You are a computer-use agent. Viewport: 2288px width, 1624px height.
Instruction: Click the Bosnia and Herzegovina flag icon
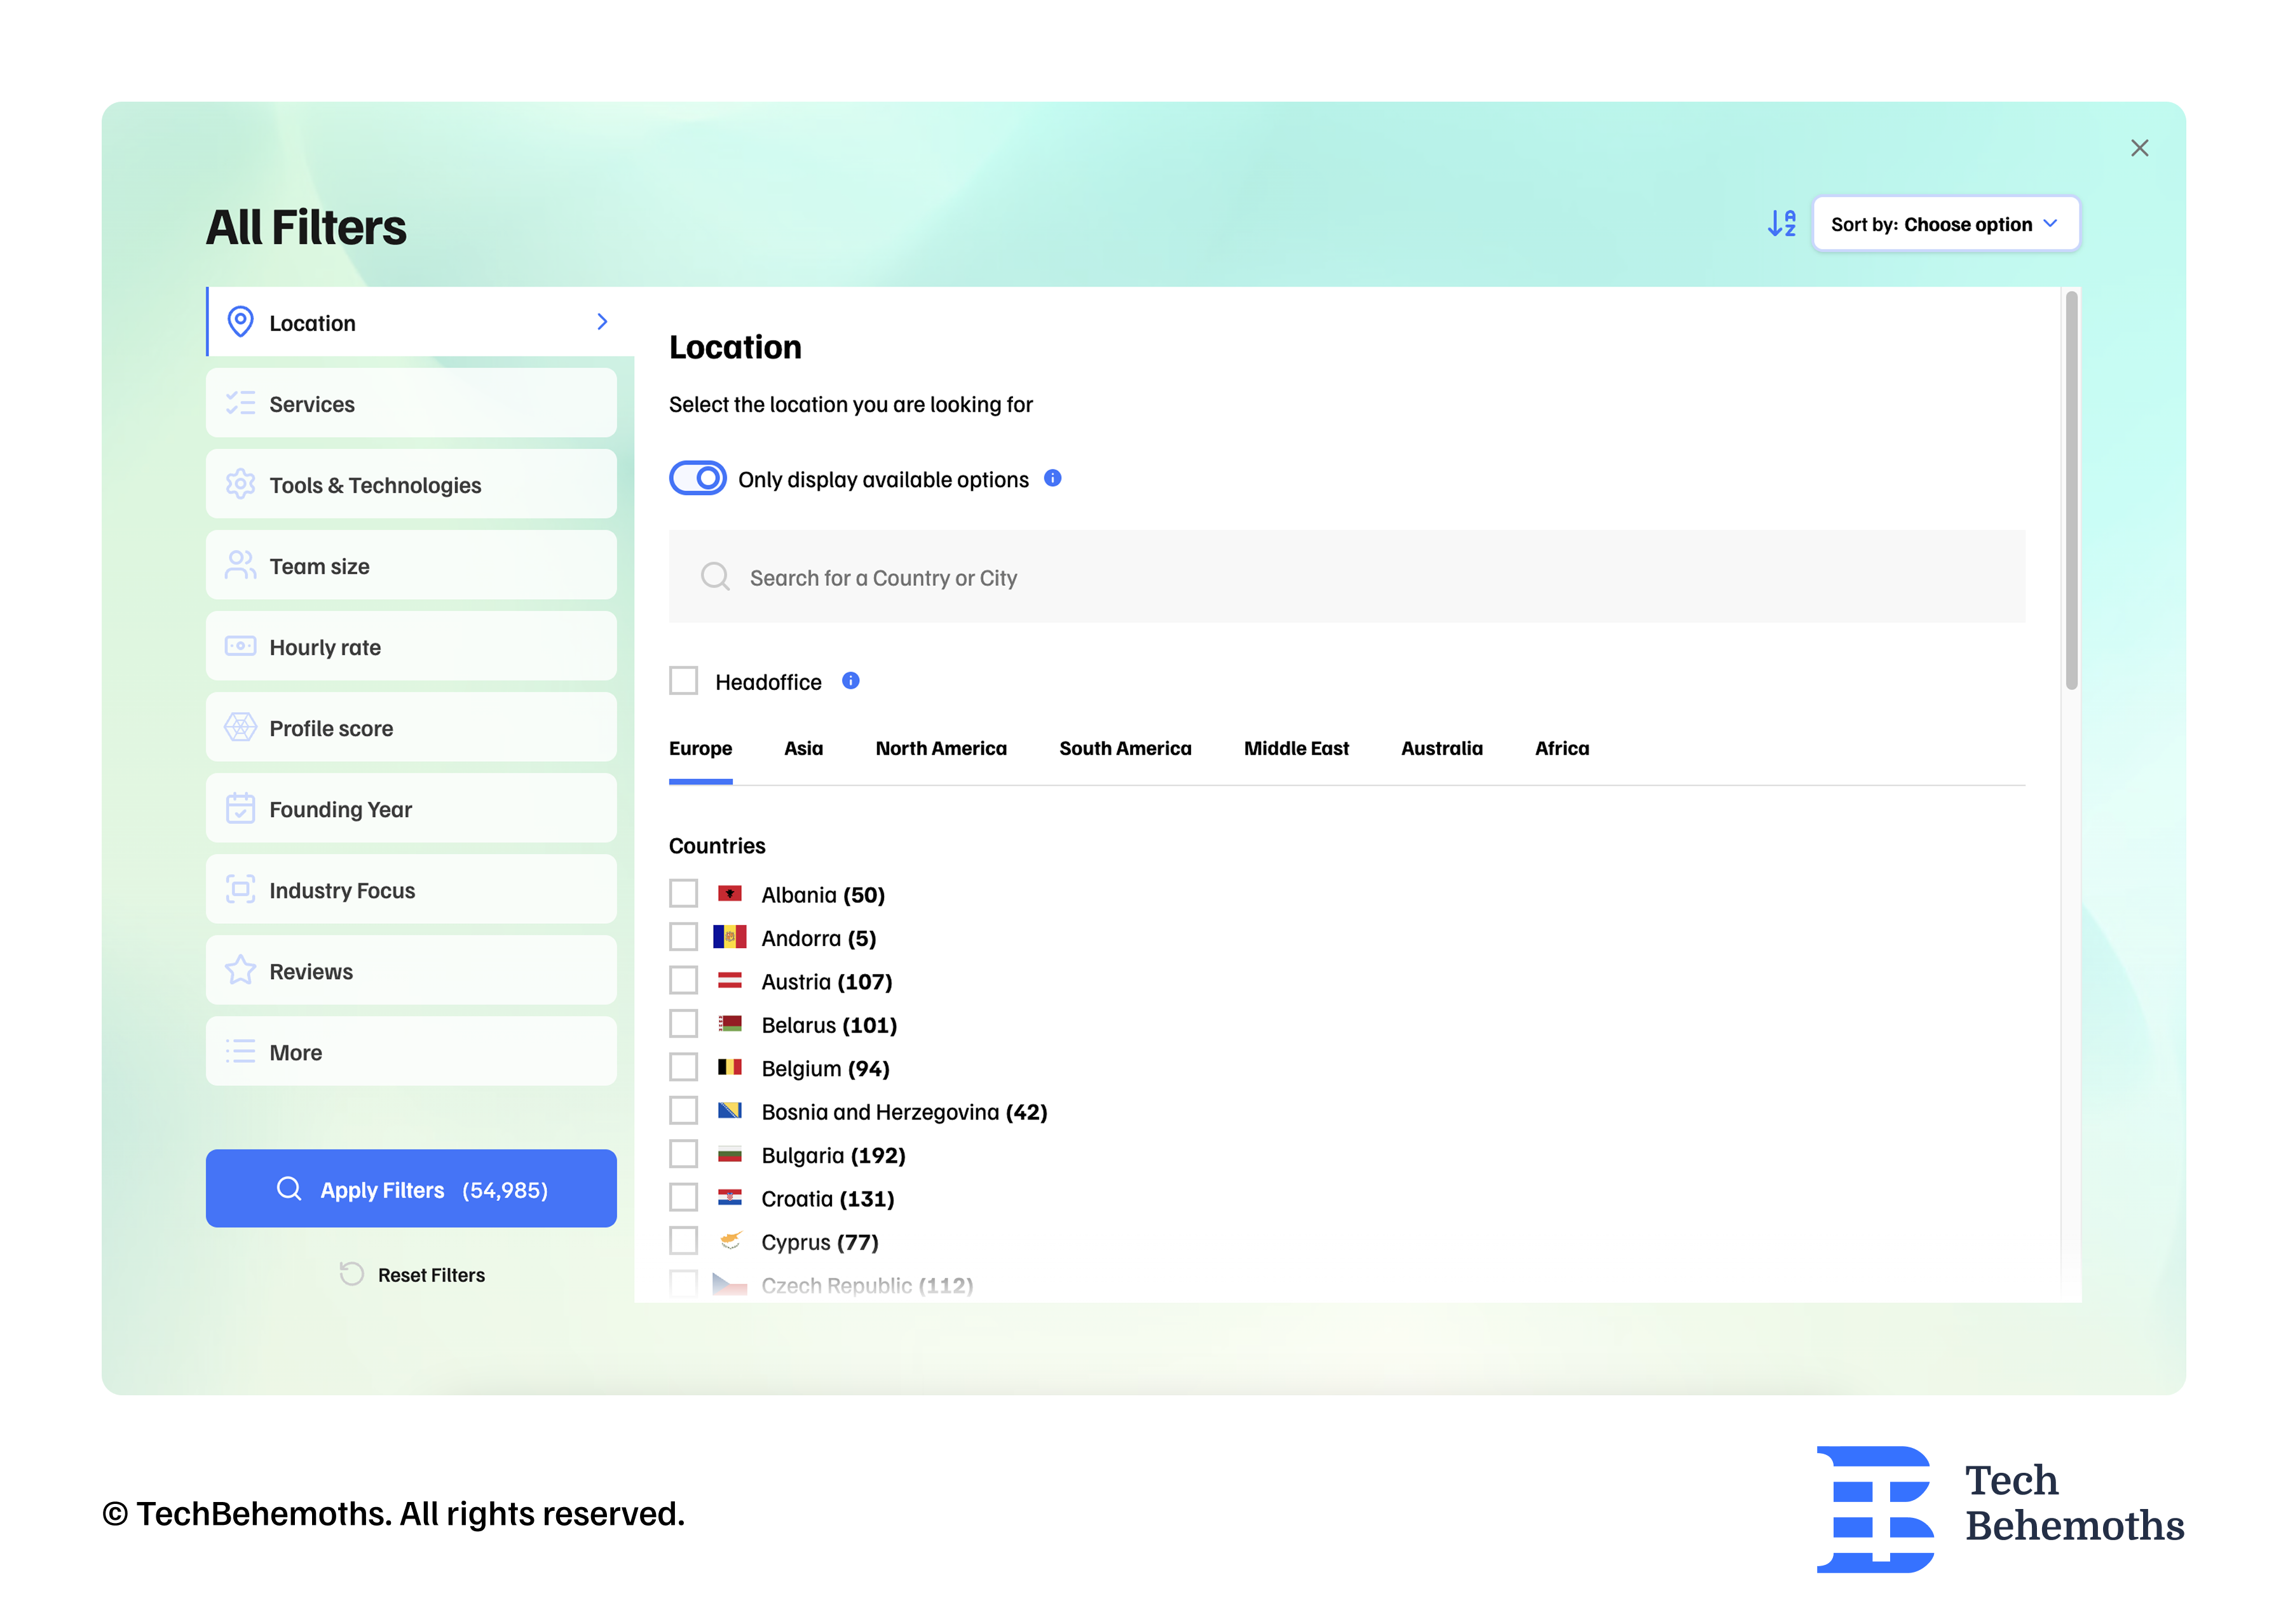click(730, 1110)
